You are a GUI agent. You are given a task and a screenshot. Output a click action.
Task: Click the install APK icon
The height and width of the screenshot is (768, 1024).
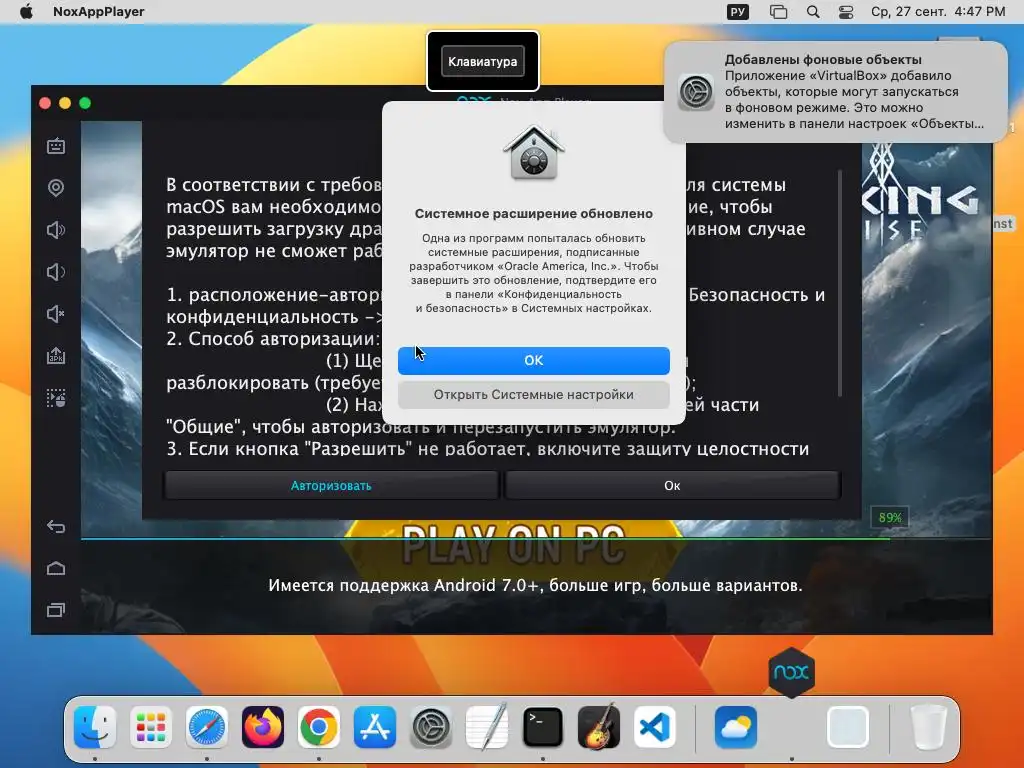point(56,356)
